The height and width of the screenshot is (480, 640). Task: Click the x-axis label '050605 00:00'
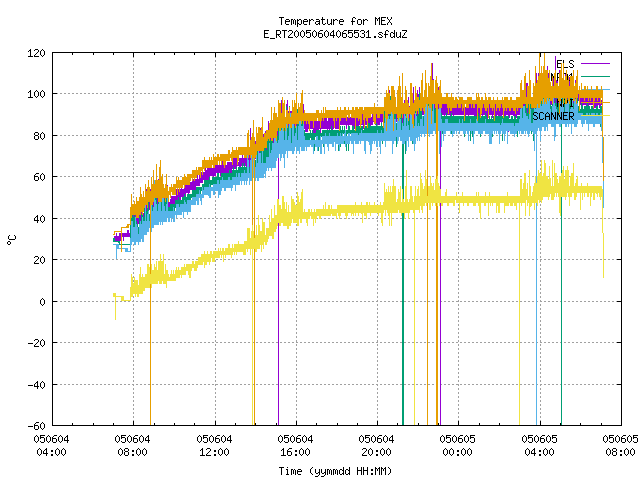tap(458, 446)
